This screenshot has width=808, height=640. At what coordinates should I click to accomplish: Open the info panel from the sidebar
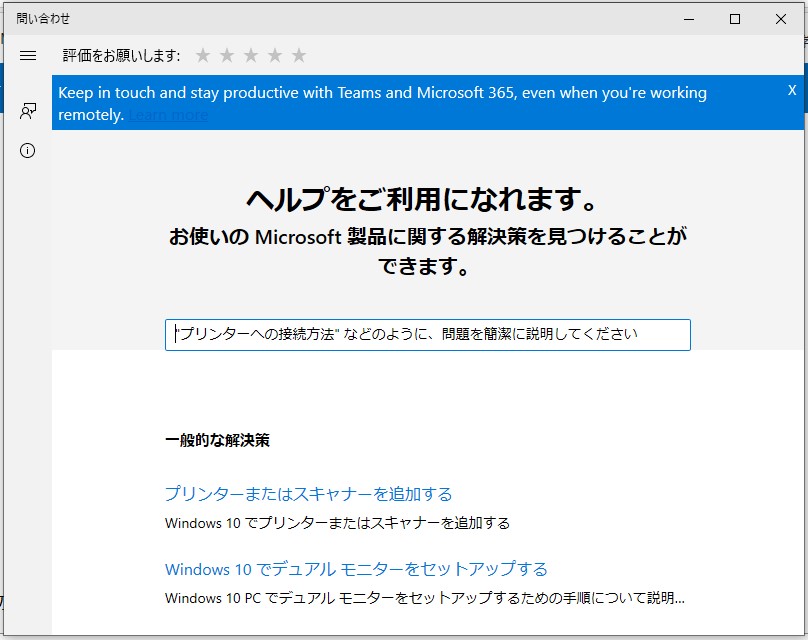27,151
